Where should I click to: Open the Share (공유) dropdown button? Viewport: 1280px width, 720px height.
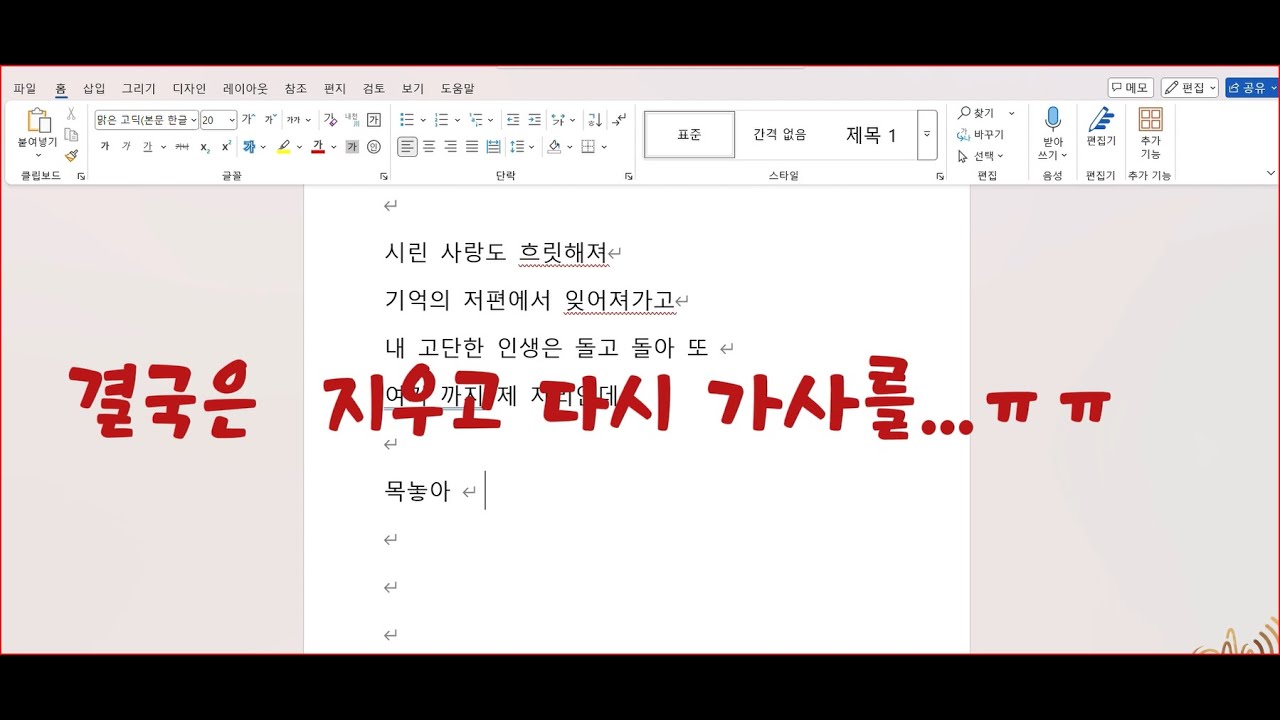(x=1252, y=88)
